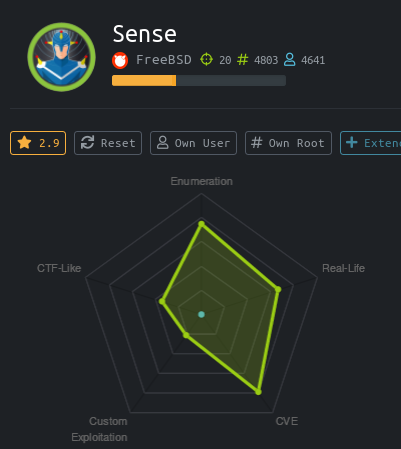
Task: Select the CTF-Like data point on radar
Action: click(x=162, y=301)
